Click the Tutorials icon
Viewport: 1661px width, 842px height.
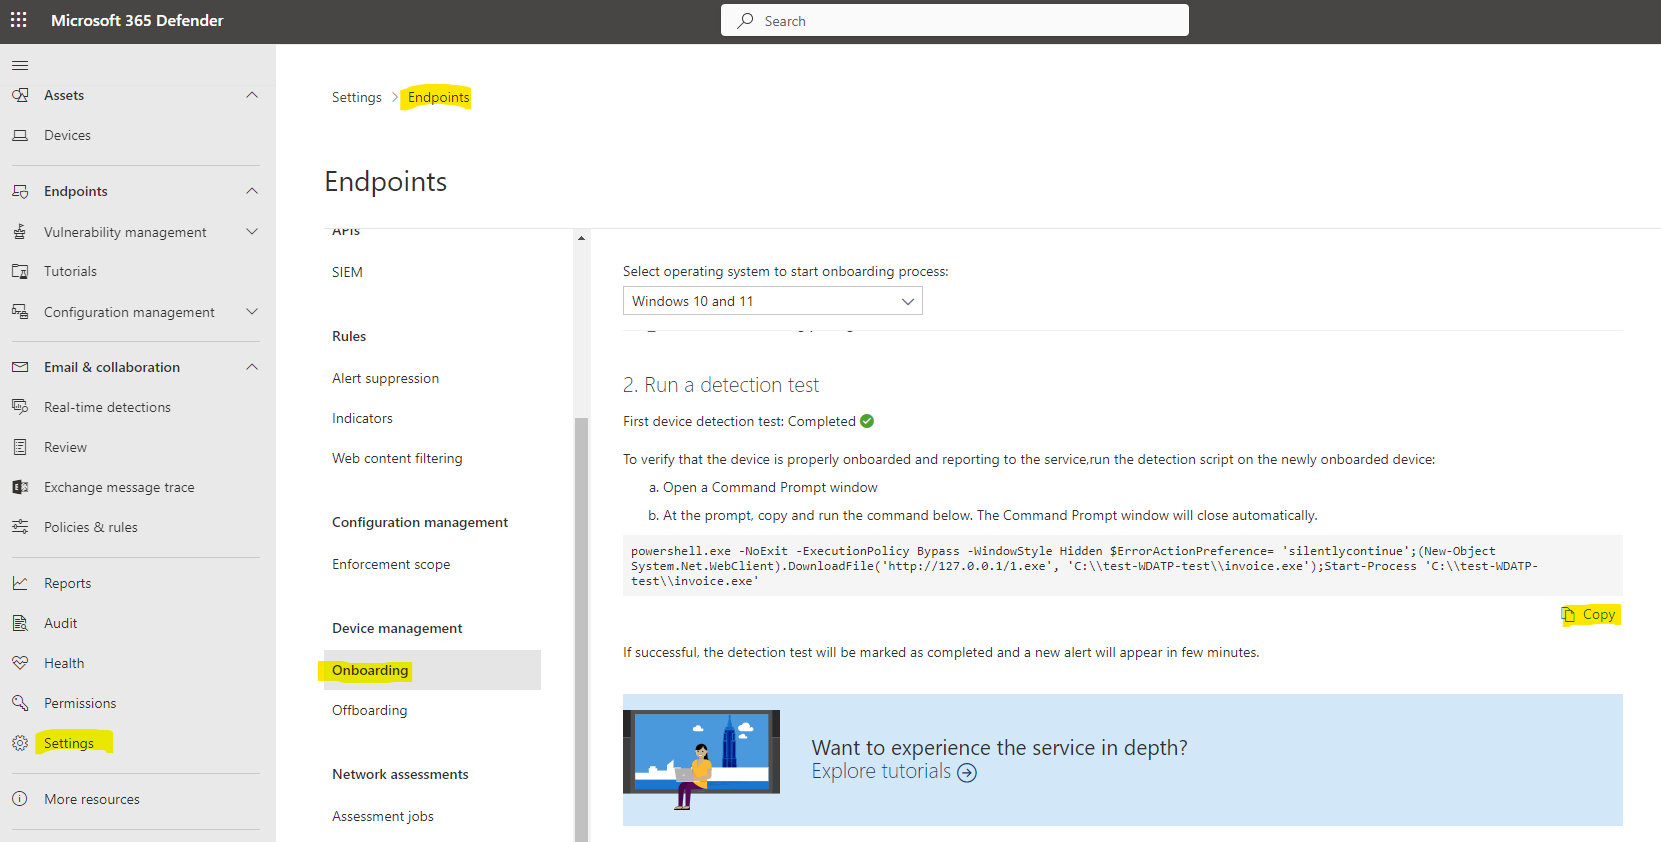20,271
